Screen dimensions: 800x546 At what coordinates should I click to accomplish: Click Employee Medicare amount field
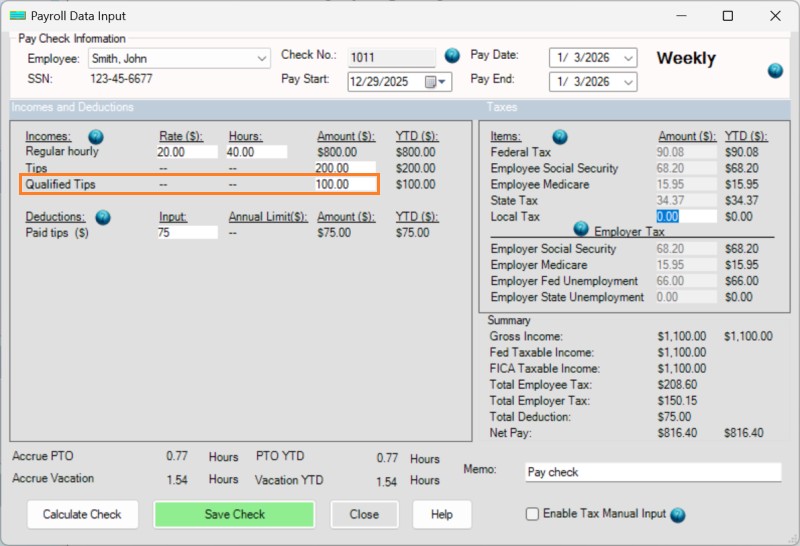[686, 184]
